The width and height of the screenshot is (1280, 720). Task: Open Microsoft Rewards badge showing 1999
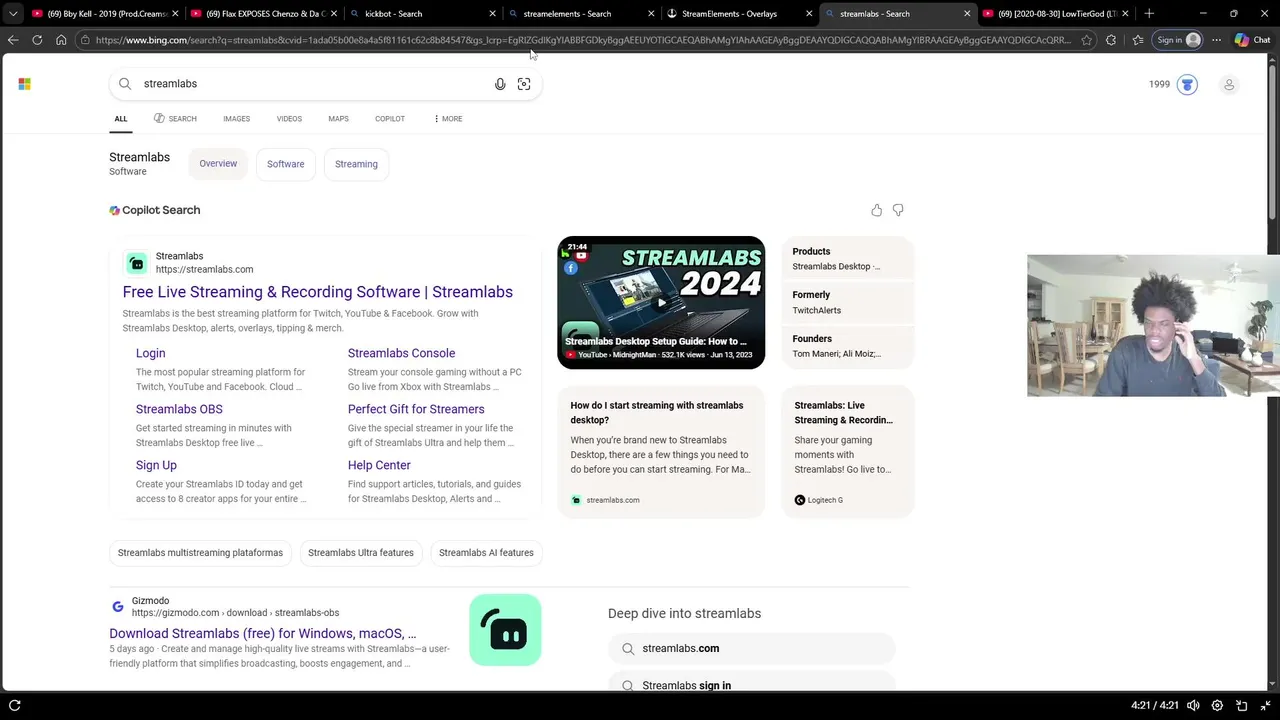[x=1174, y=84]
